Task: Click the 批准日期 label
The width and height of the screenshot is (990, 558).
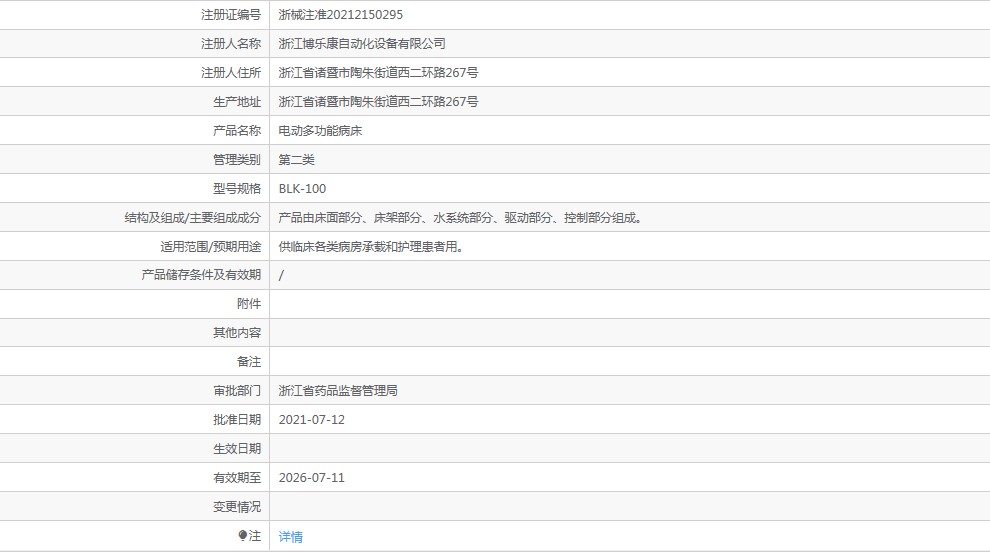Action: (x=237, y=420)
